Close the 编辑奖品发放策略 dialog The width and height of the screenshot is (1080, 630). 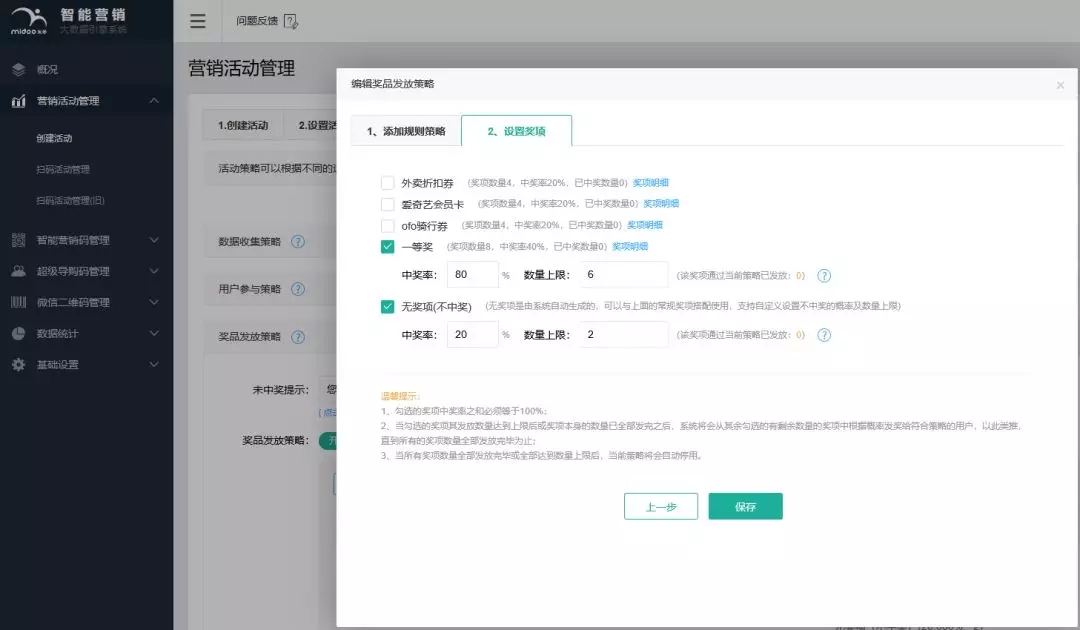pos(1060,85)
